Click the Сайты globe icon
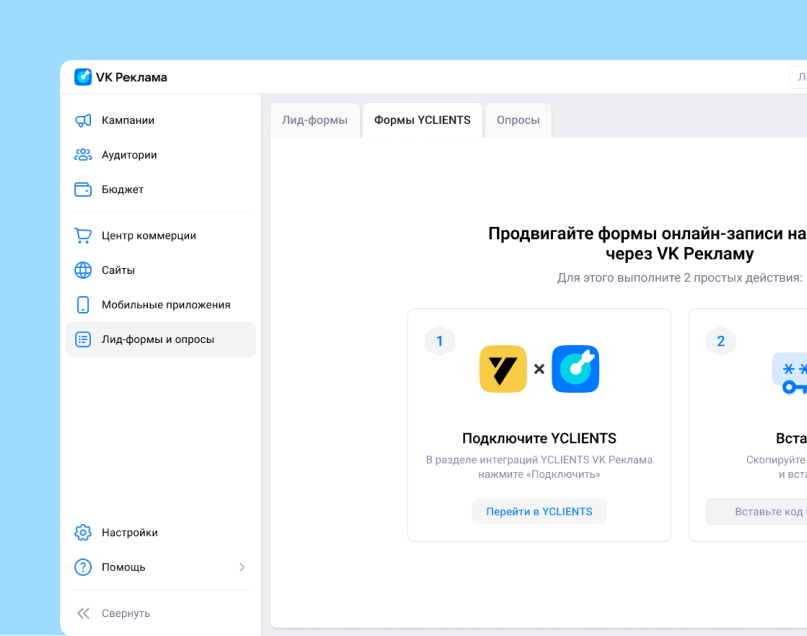Viewport: 807px width, 636px height. tap(83, 270)
